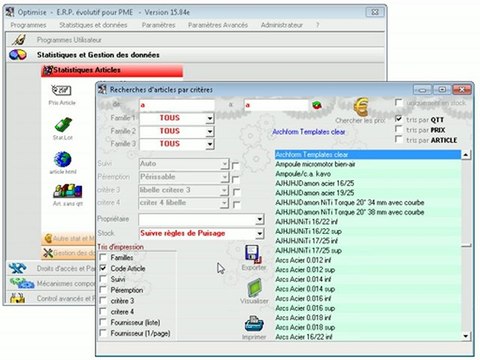Click the 'à' end range input field

(x=277, y=105)
